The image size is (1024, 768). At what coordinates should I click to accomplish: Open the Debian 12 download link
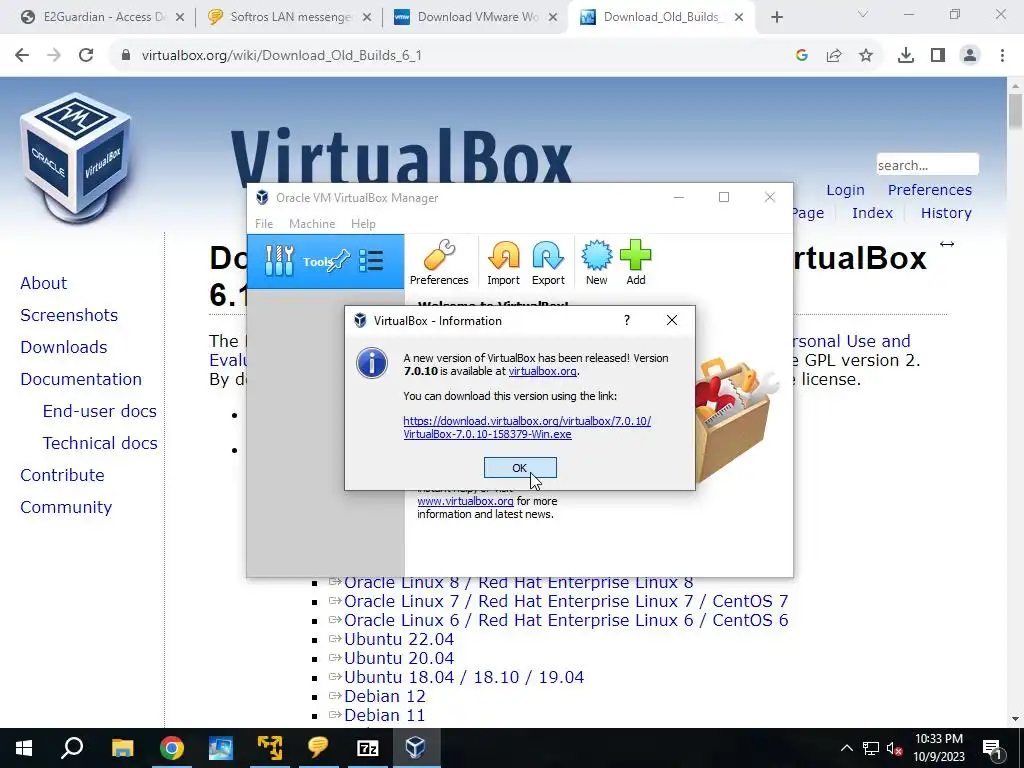[x=385, y=696]
